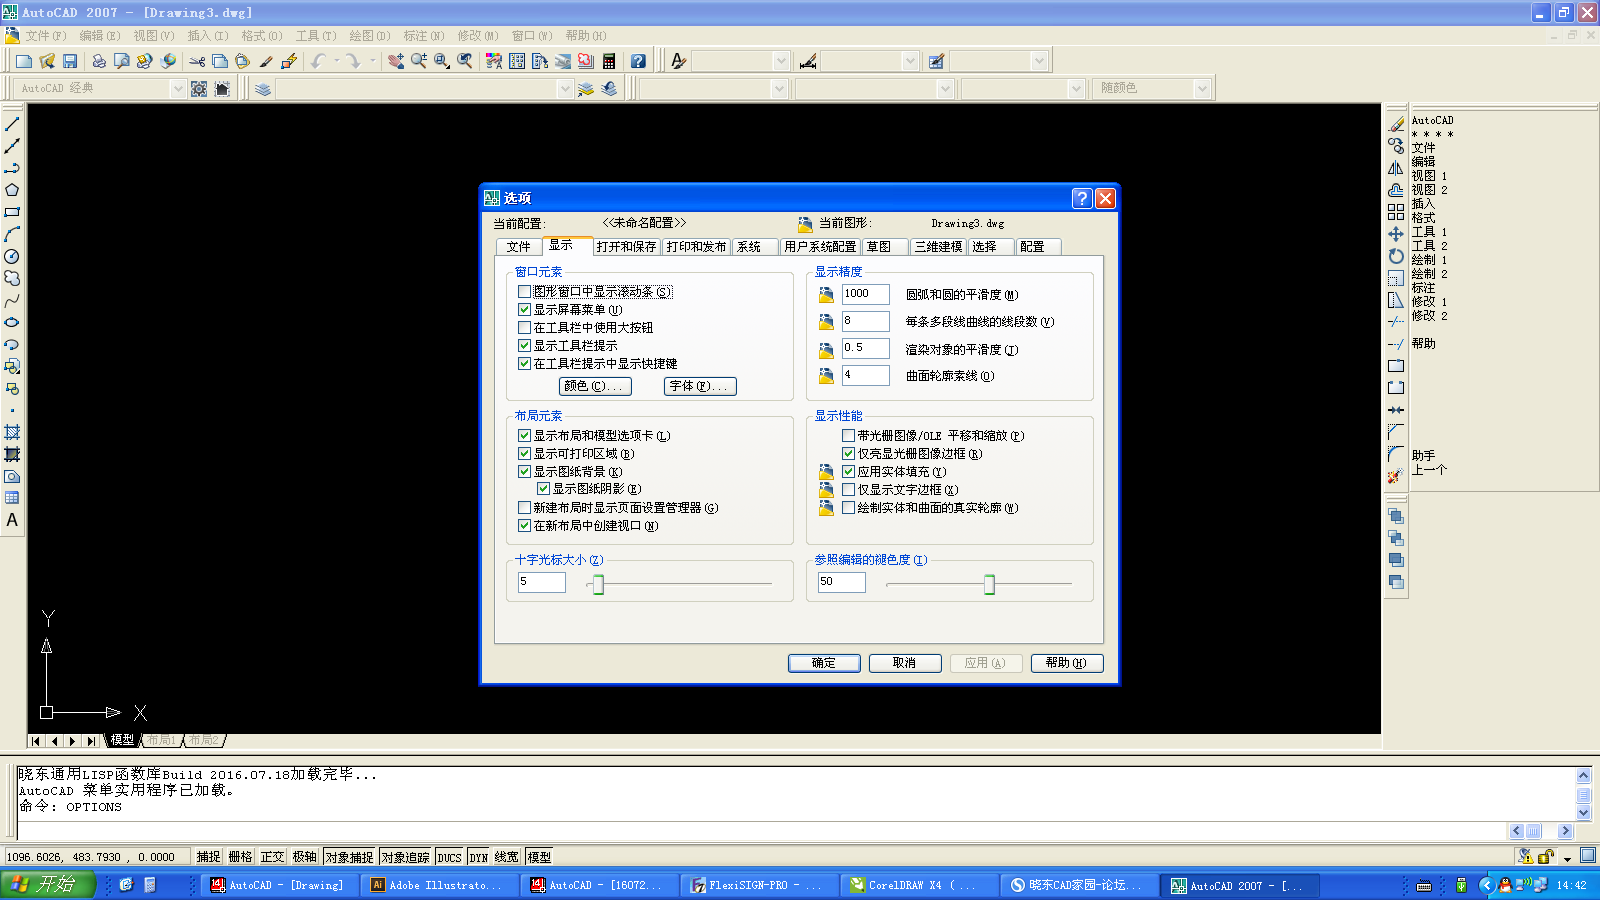This screenshot has height=900, width=1600.
Task: Toggle 显示布局和模型选项卡 checkbox
Action: pos(524,436)
